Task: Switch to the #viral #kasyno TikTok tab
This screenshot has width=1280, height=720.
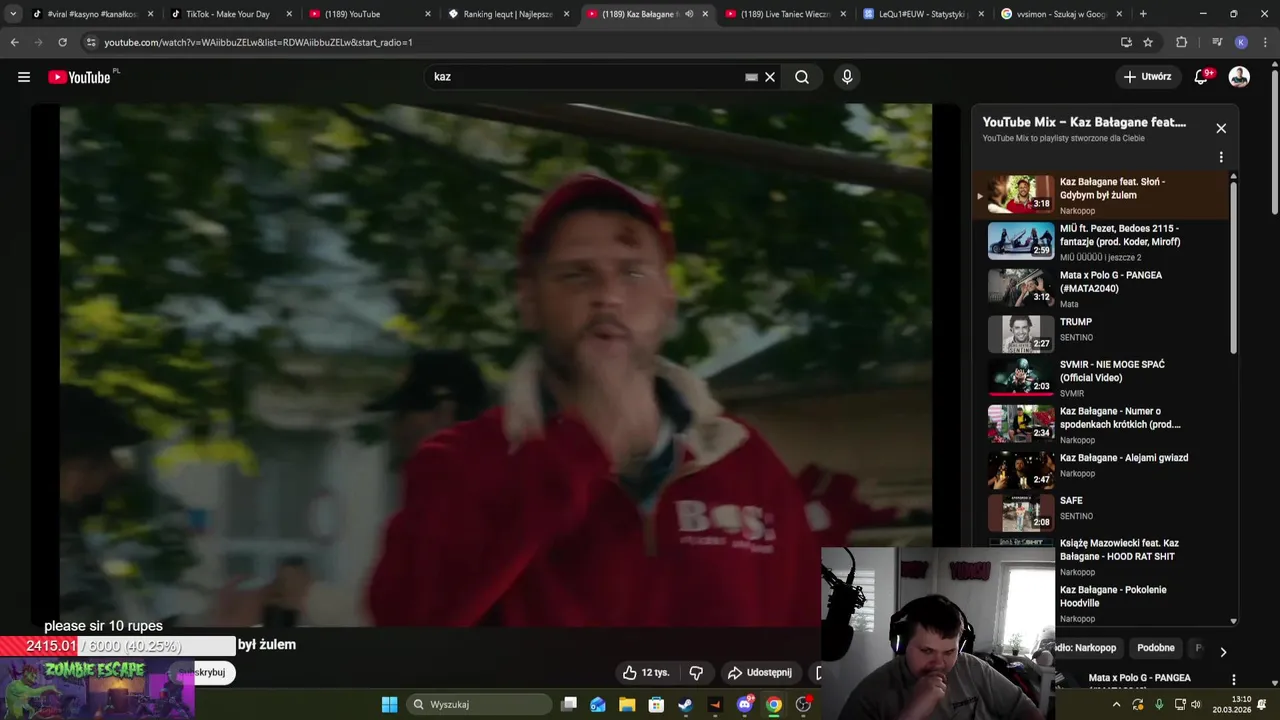Action: click(90, 14)
